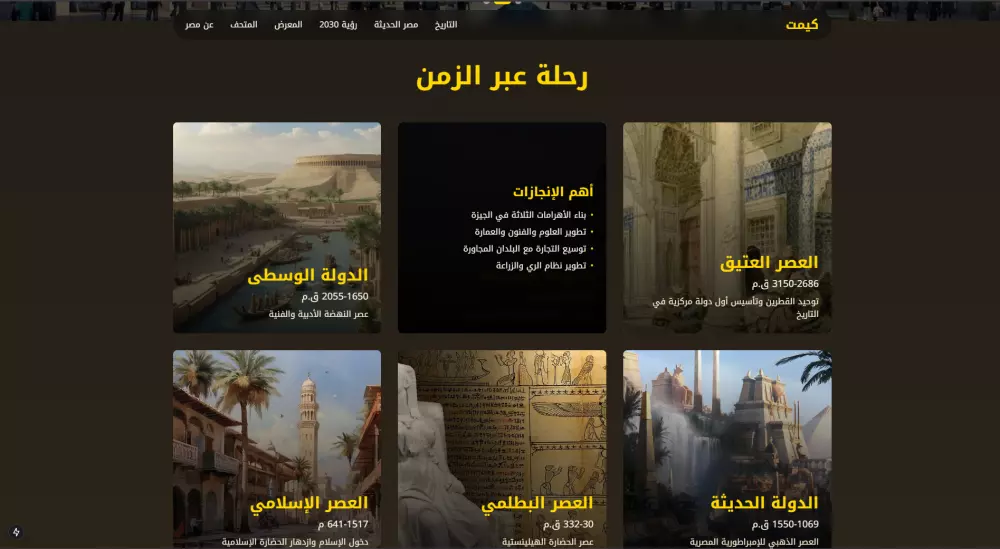This screenshot has height=549, width=1000.
Task: Click description دخول الإسلام وازدهار الحضارة الإسلامية
Action: [295, 542]
